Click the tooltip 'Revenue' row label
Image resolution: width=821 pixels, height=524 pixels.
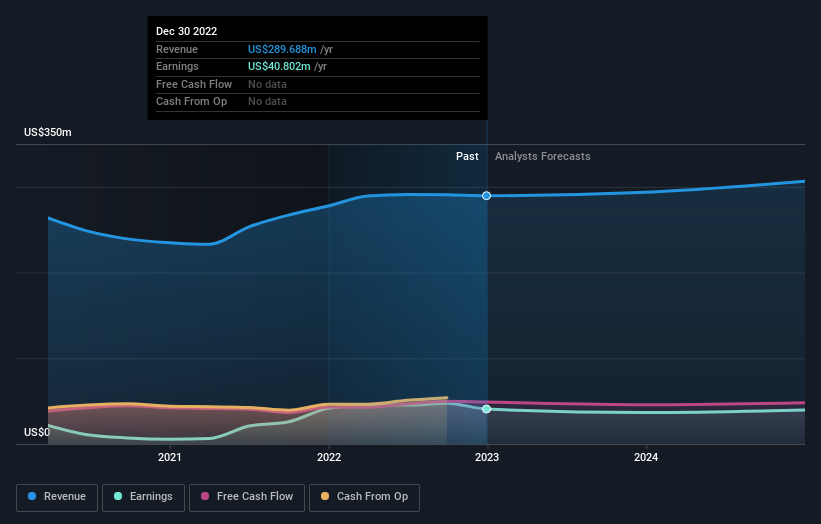coord(177,49)
